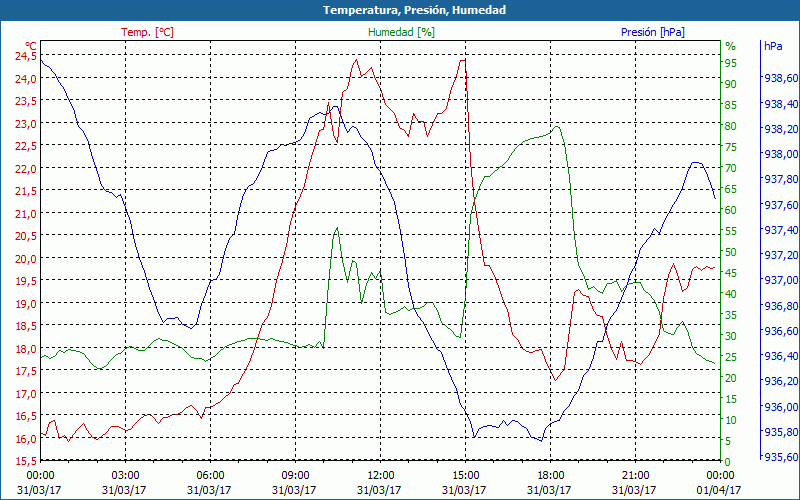
Task: Click the 95 humidity axis value
Action: click(x=731, y=63)
